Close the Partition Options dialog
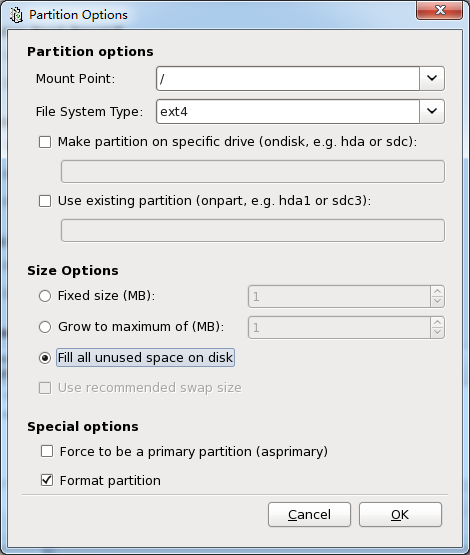 tap(440, 10)
